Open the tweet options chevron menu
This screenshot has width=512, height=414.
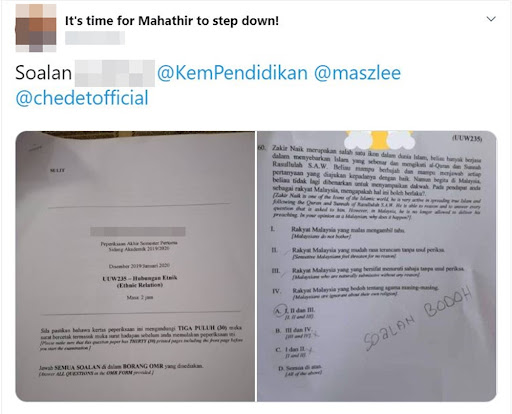point(491,19)
